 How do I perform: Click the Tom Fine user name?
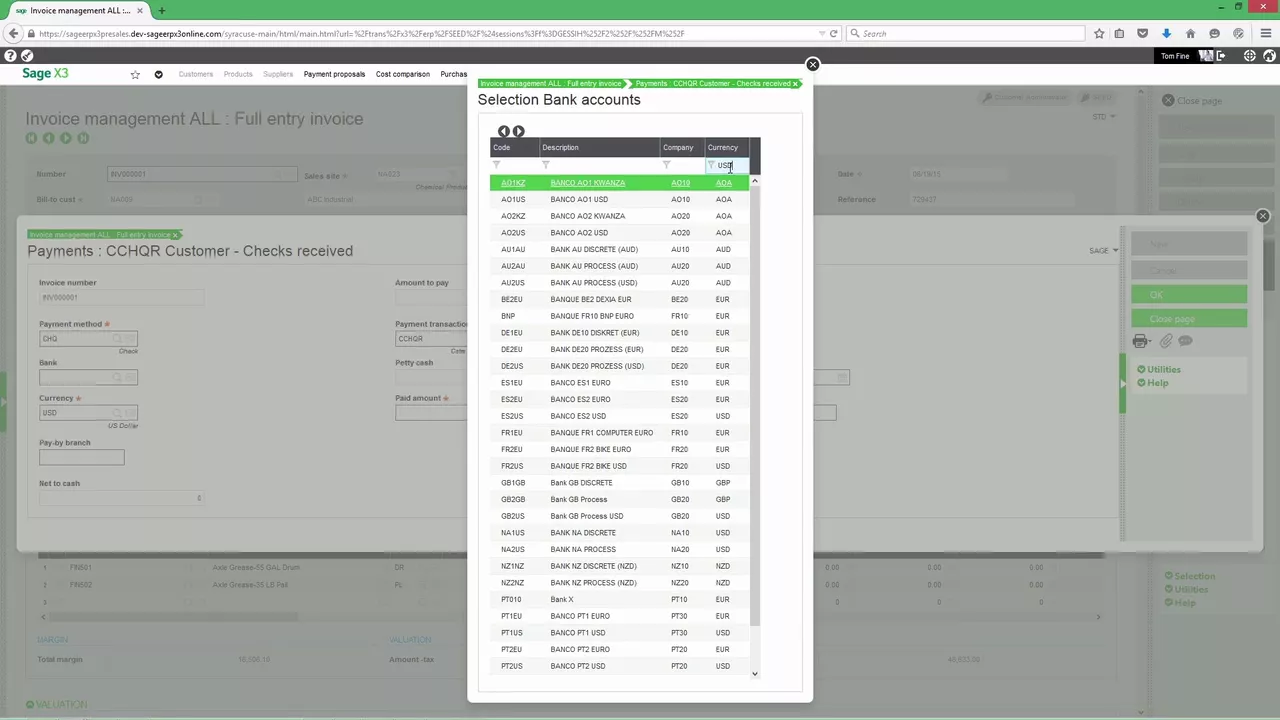1175,56
